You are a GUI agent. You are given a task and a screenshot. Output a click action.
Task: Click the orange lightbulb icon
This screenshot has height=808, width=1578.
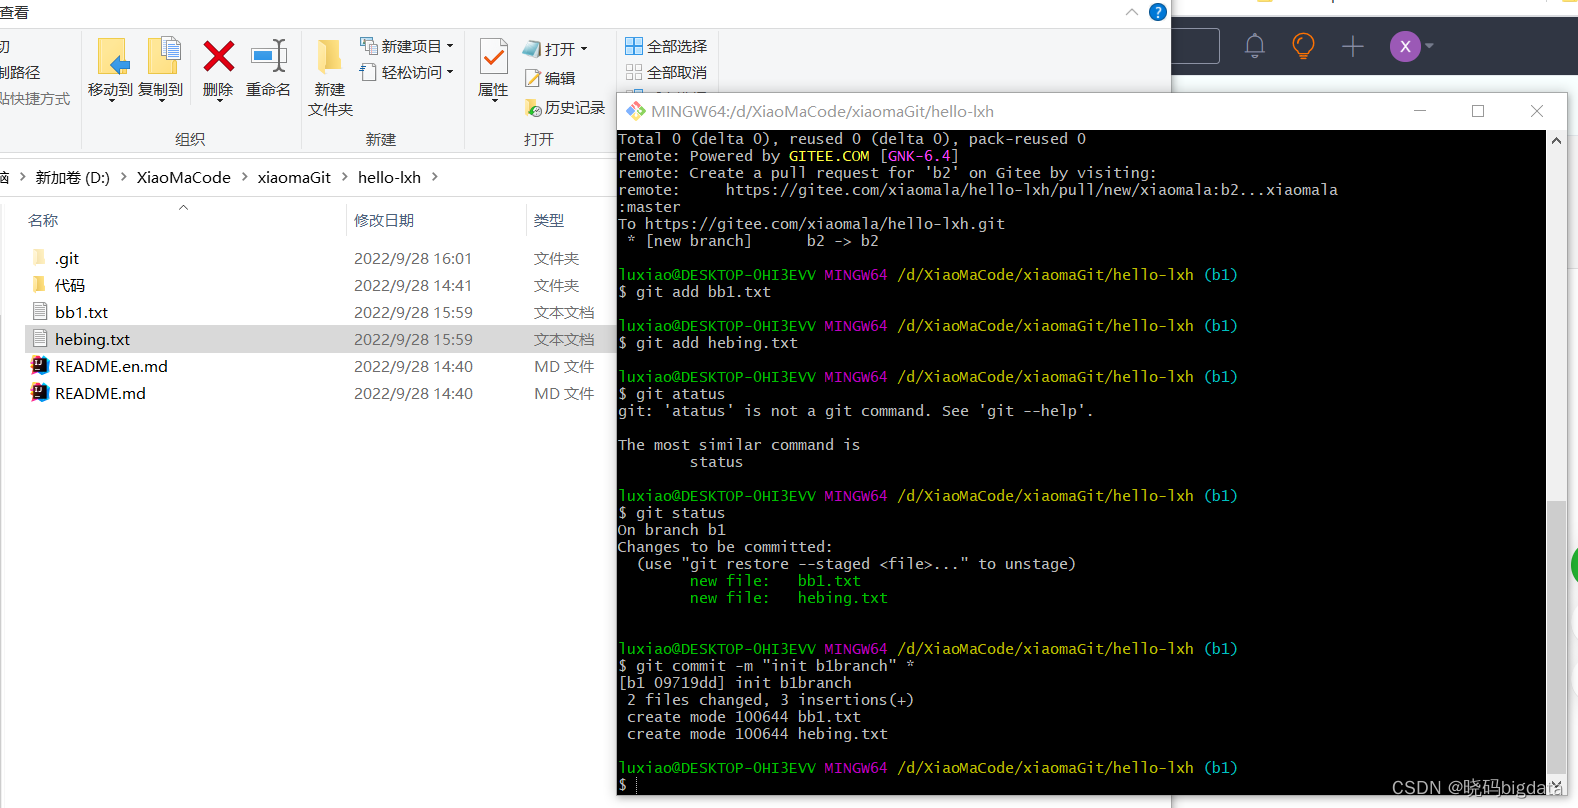click(1303, 46)
